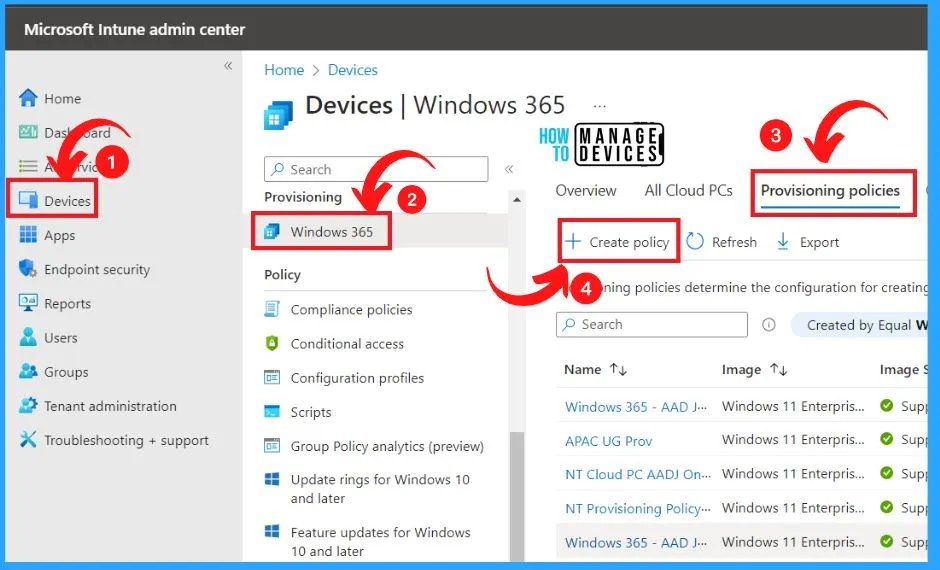Click the Compliance policies icon
The image size is (940, 570).
(272, 309)
